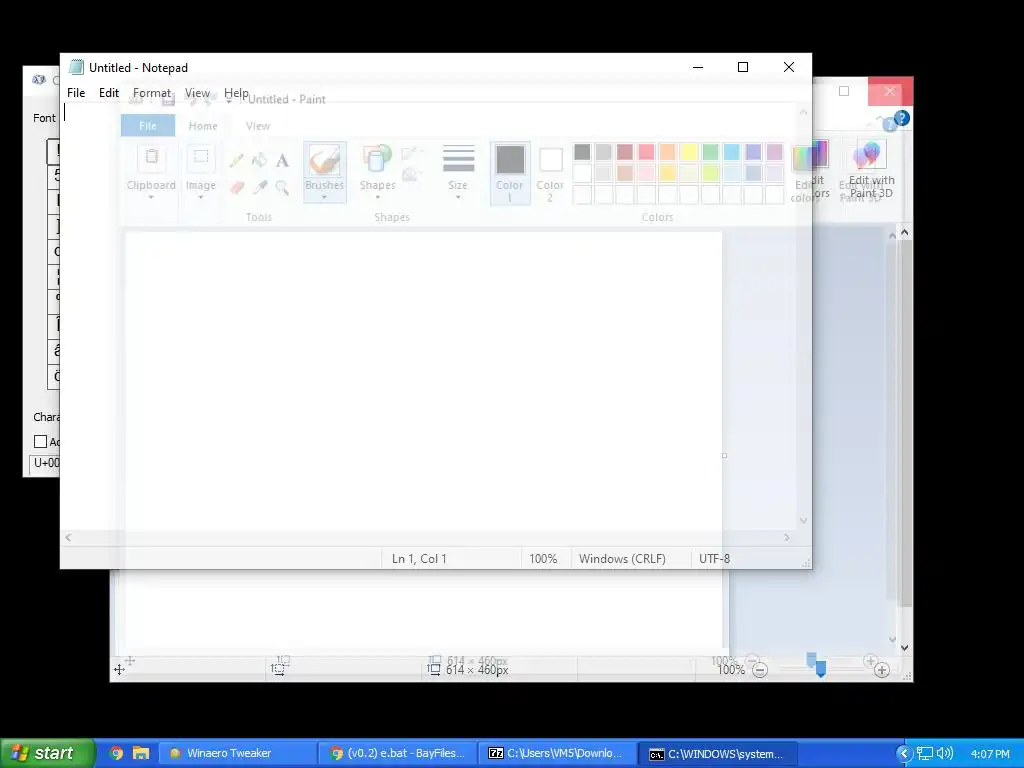Image resolution: width=1024 pixels, height=768 pixels.
Task: Open Paint Help with the blue question mark icon
Action: (902, 118)
